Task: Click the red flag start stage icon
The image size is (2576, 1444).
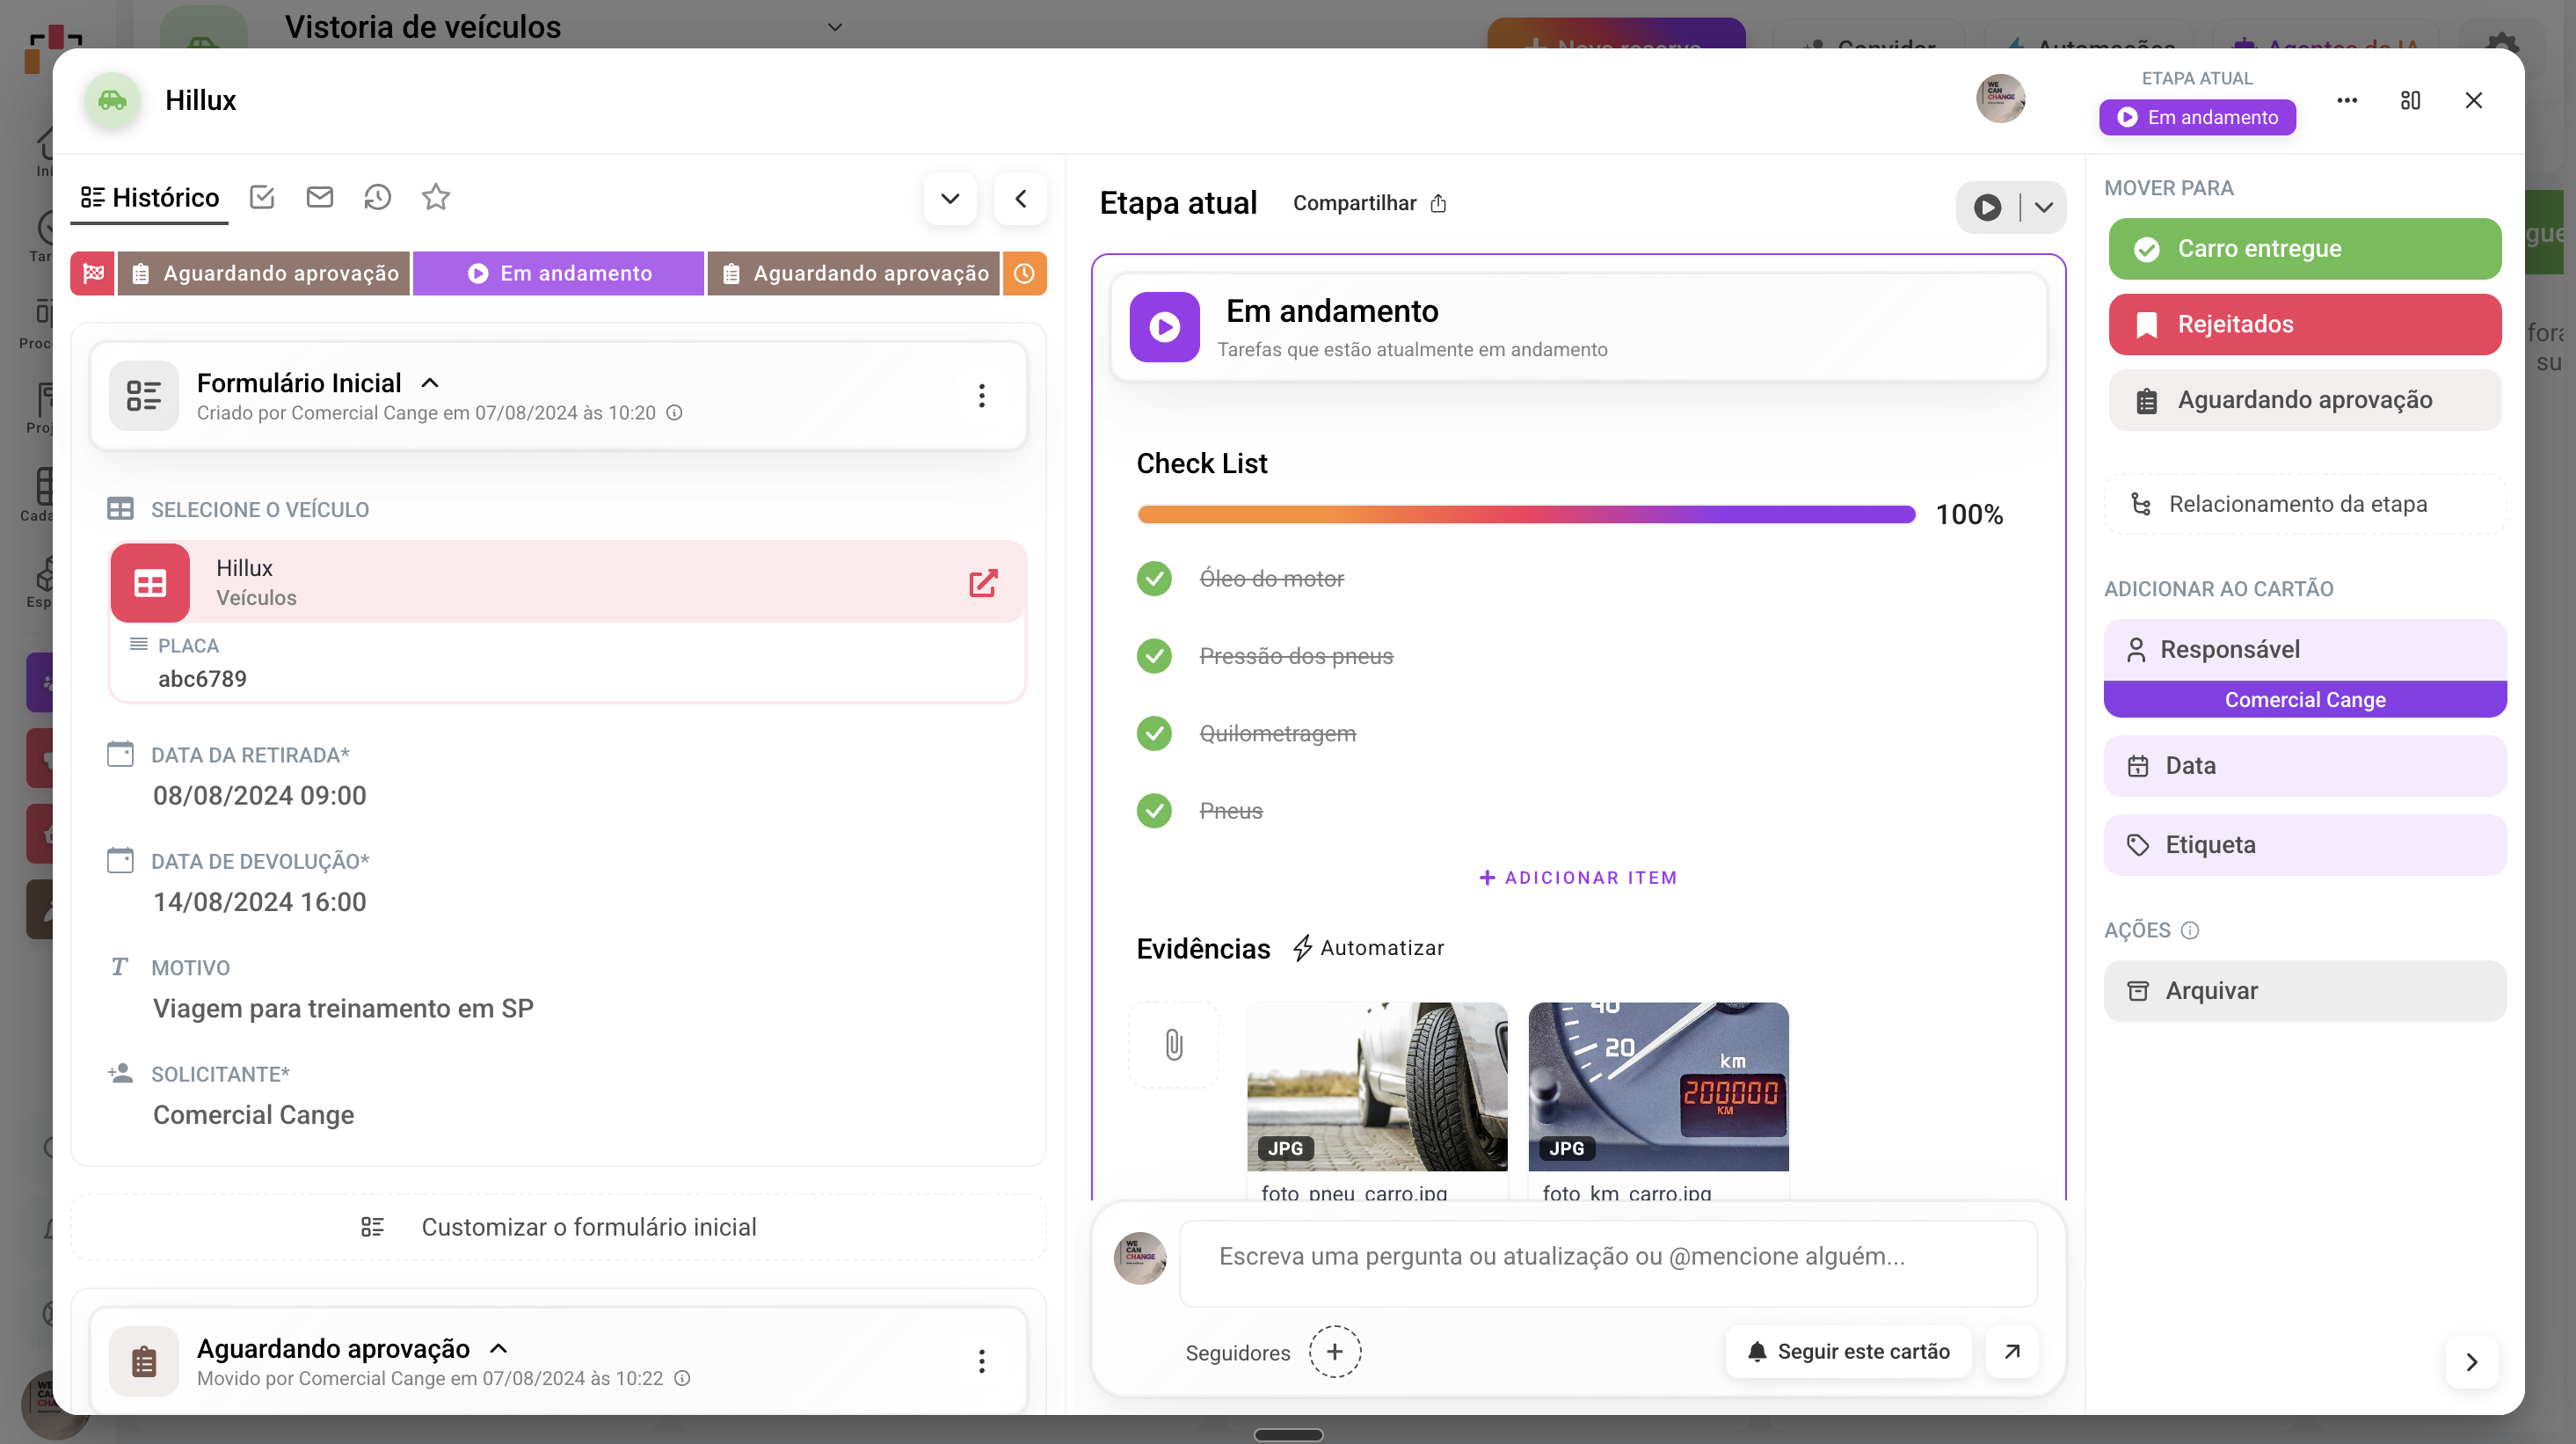Action: 93,273
